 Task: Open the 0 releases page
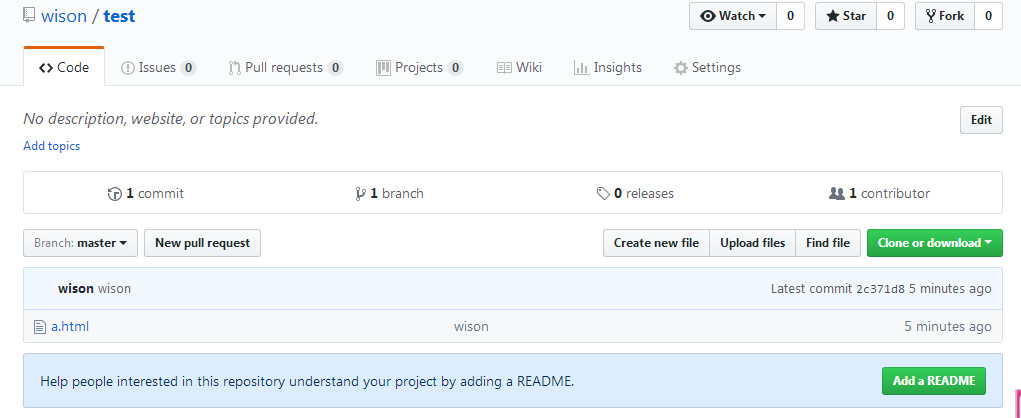coord(636,193)
